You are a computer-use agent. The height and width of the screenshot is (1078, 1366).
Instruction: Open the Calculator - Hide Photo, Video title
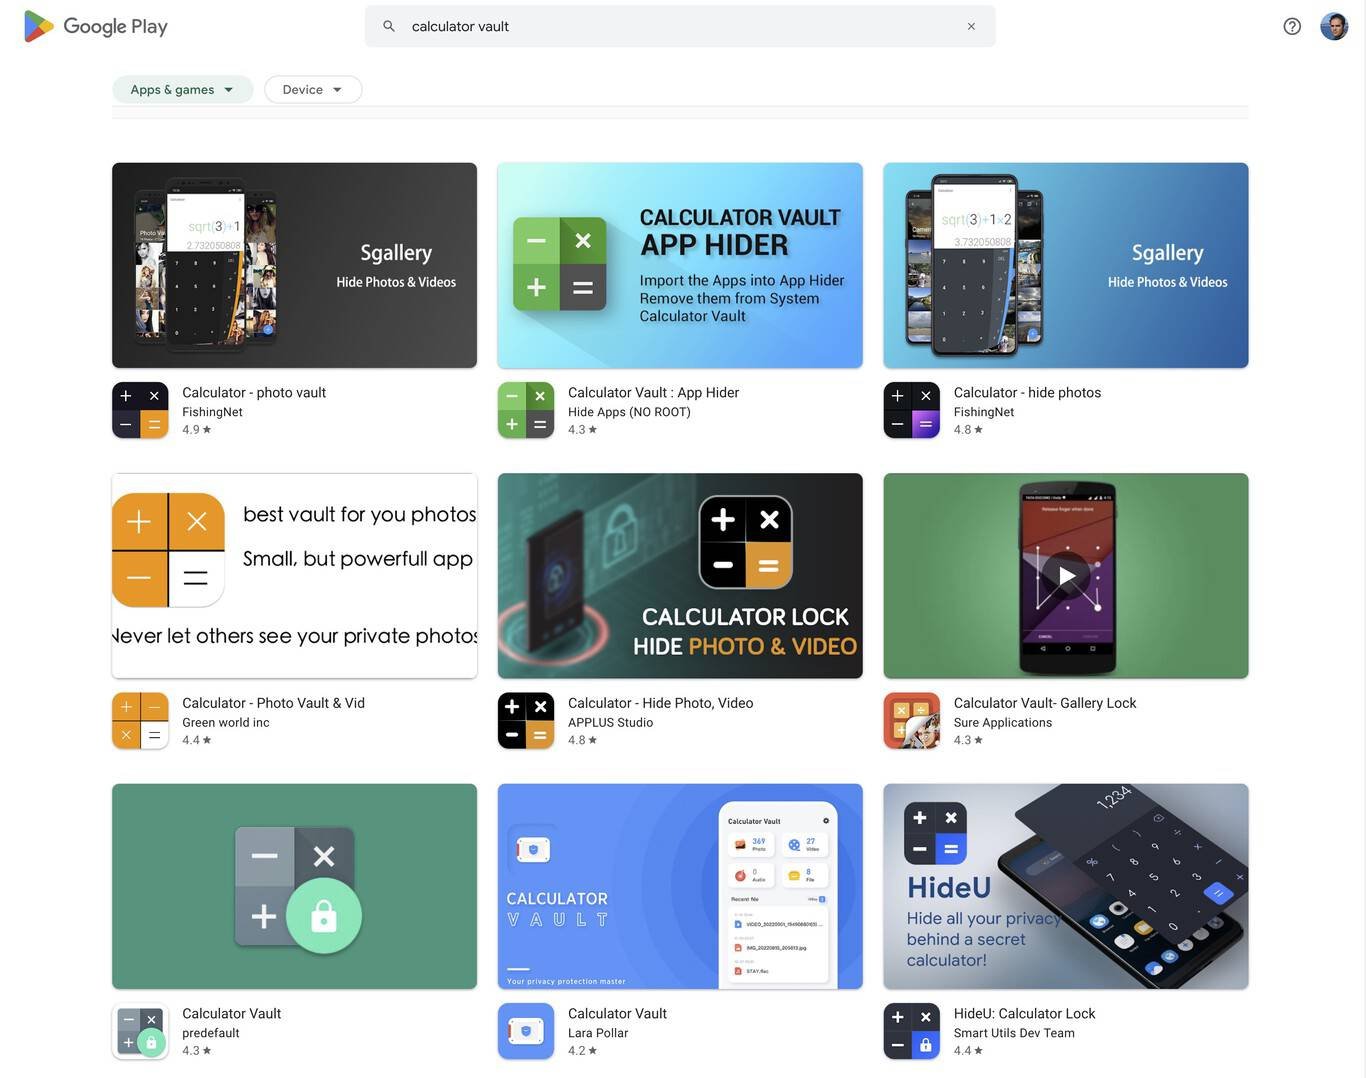660,703
